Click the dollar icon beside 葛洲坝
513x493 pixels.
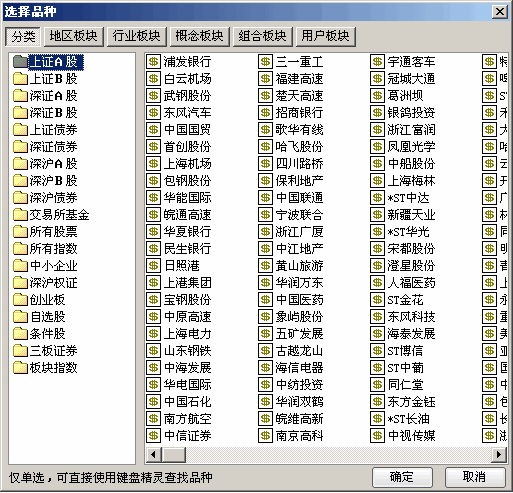[377, 96]
